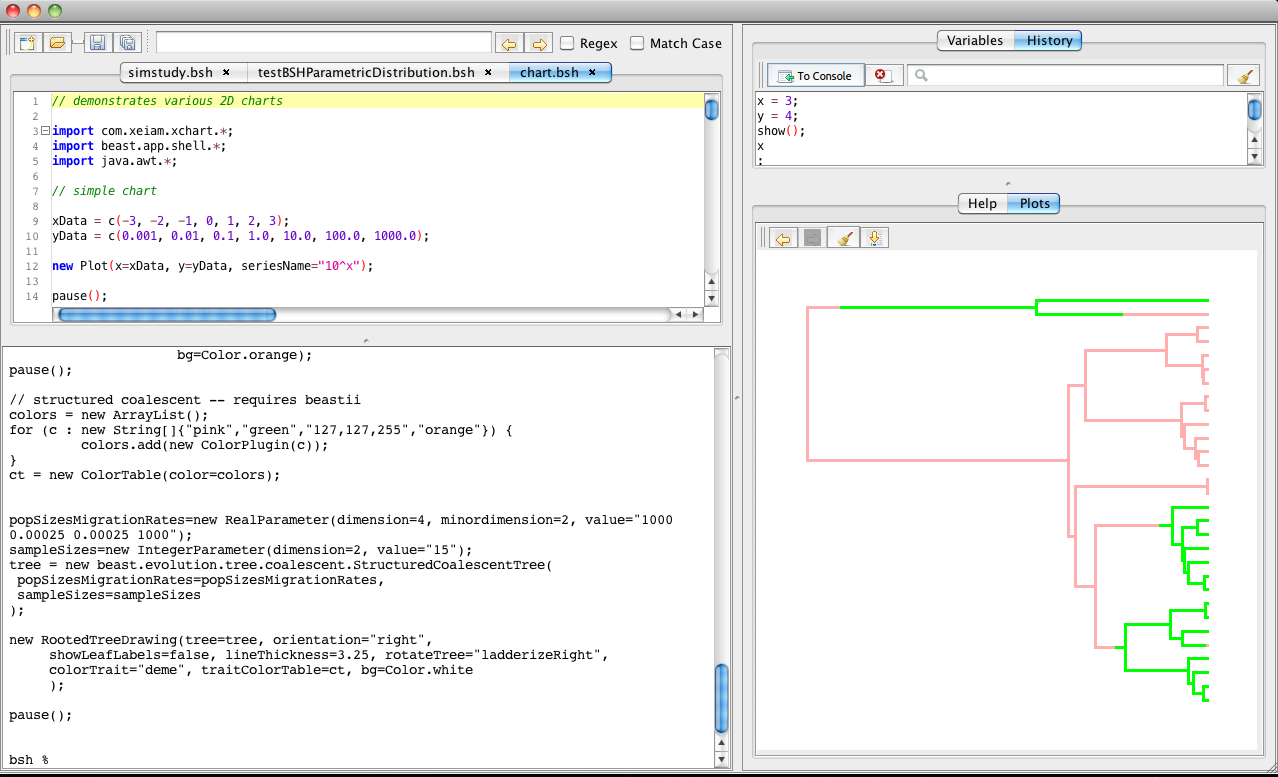Click the 'x = 3;' history entry
The height and width of the screenshot is (777, 1278).
tap(778, 101)
